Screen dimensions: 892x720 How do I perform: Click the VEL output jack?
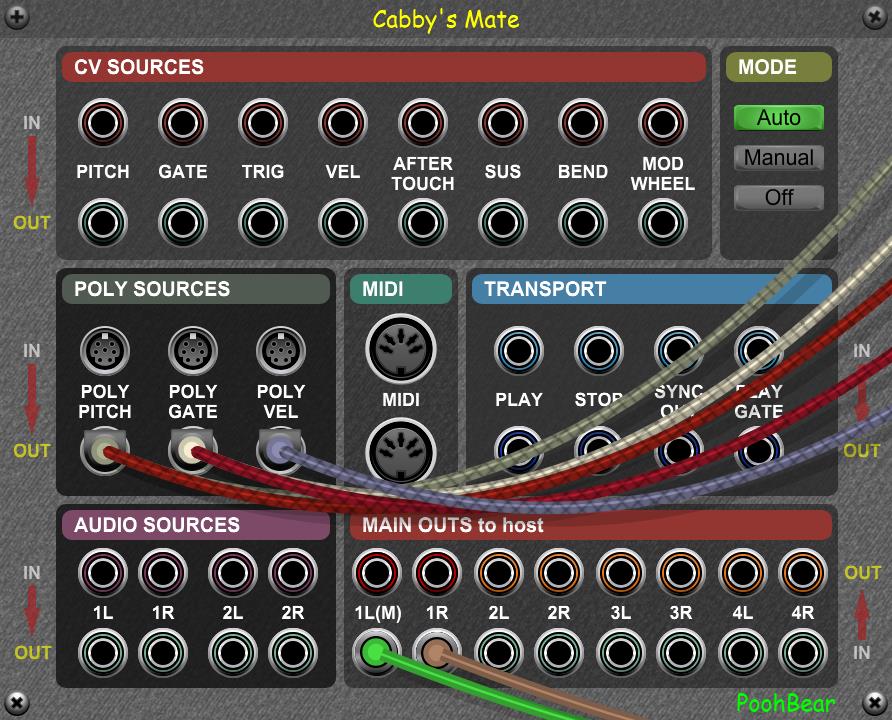click(342, 222)
